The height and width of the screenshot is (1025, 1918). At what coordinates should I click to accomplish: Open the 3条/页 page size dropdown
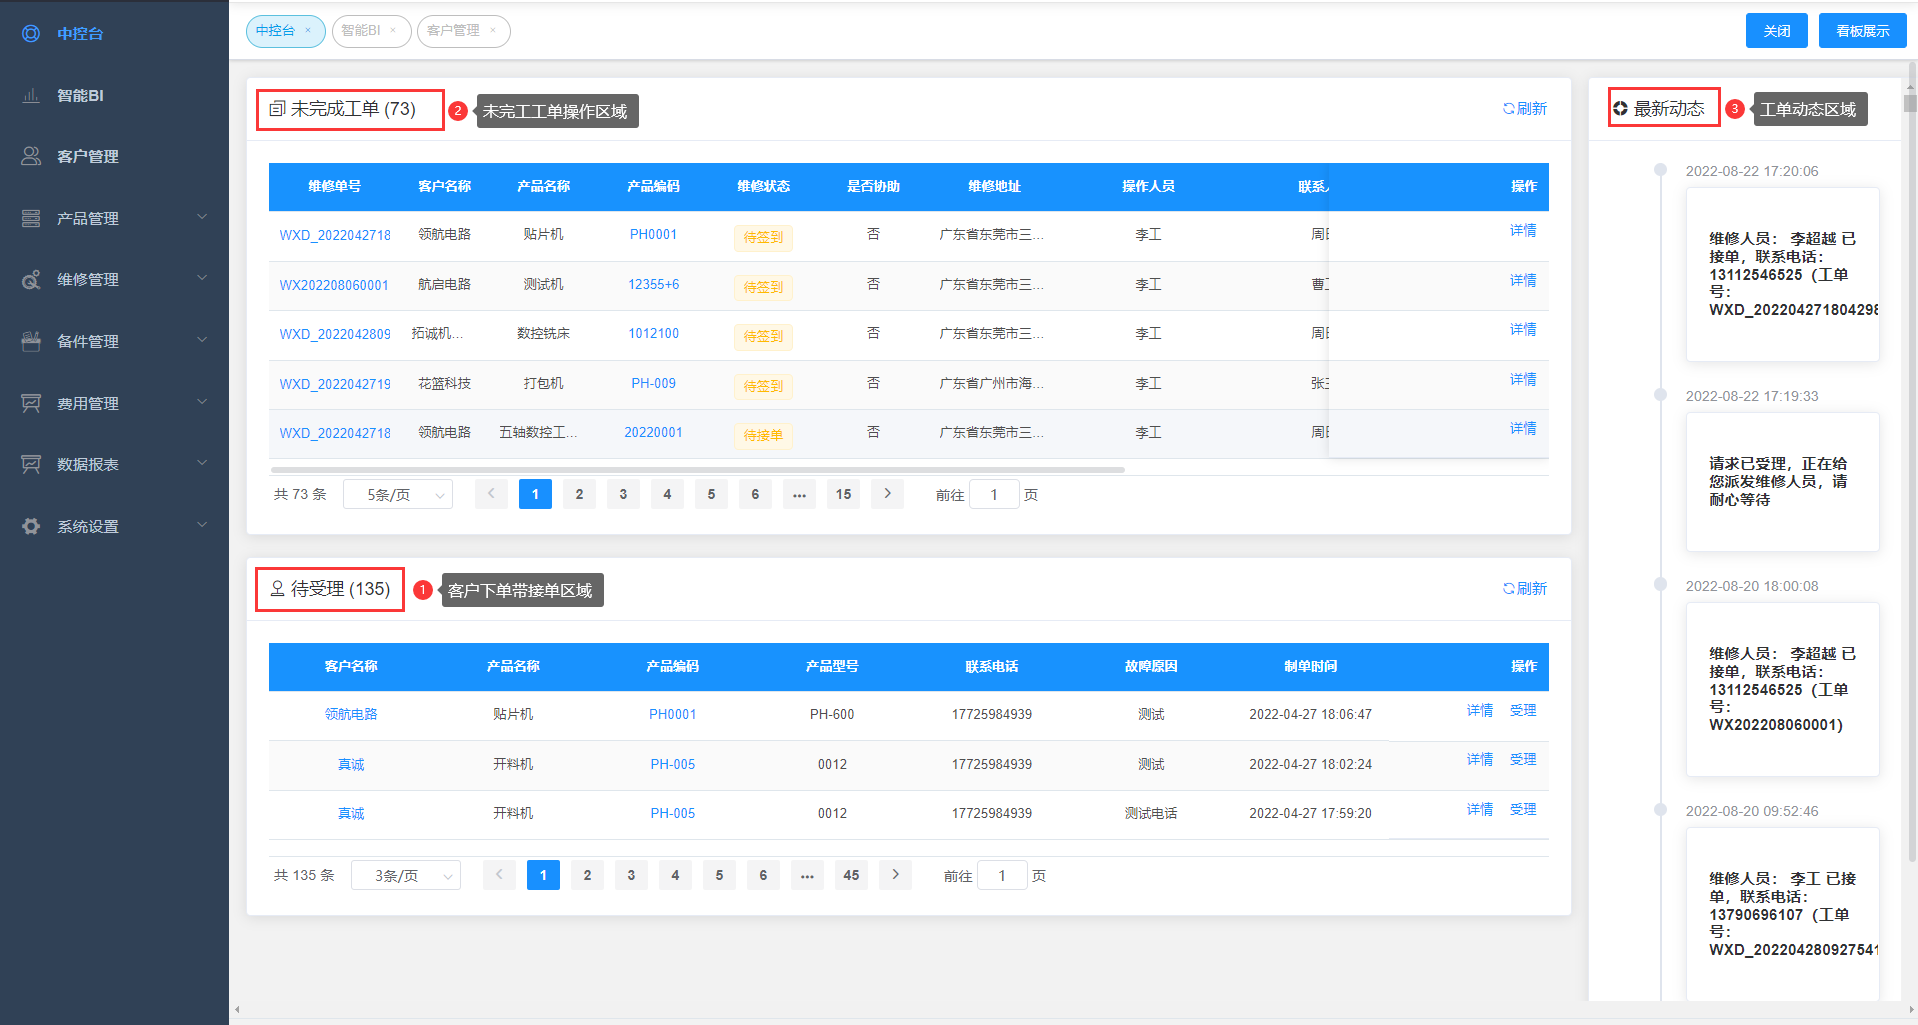405,876
